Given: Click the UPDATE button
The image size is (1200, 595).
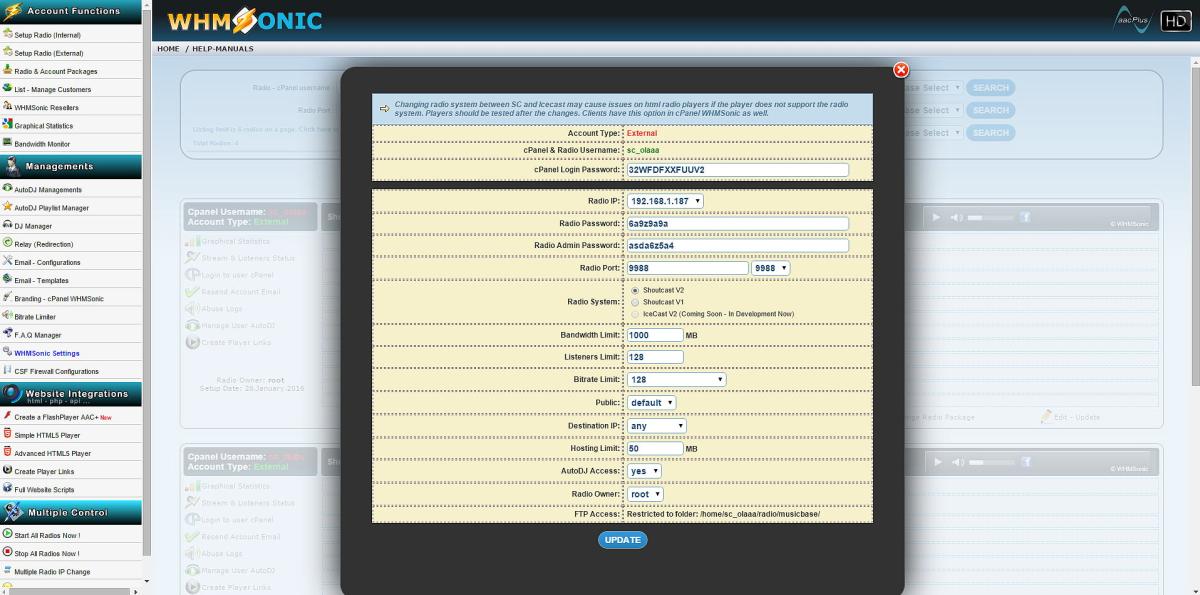Looking at the screenshot, I should coord(622,540).
